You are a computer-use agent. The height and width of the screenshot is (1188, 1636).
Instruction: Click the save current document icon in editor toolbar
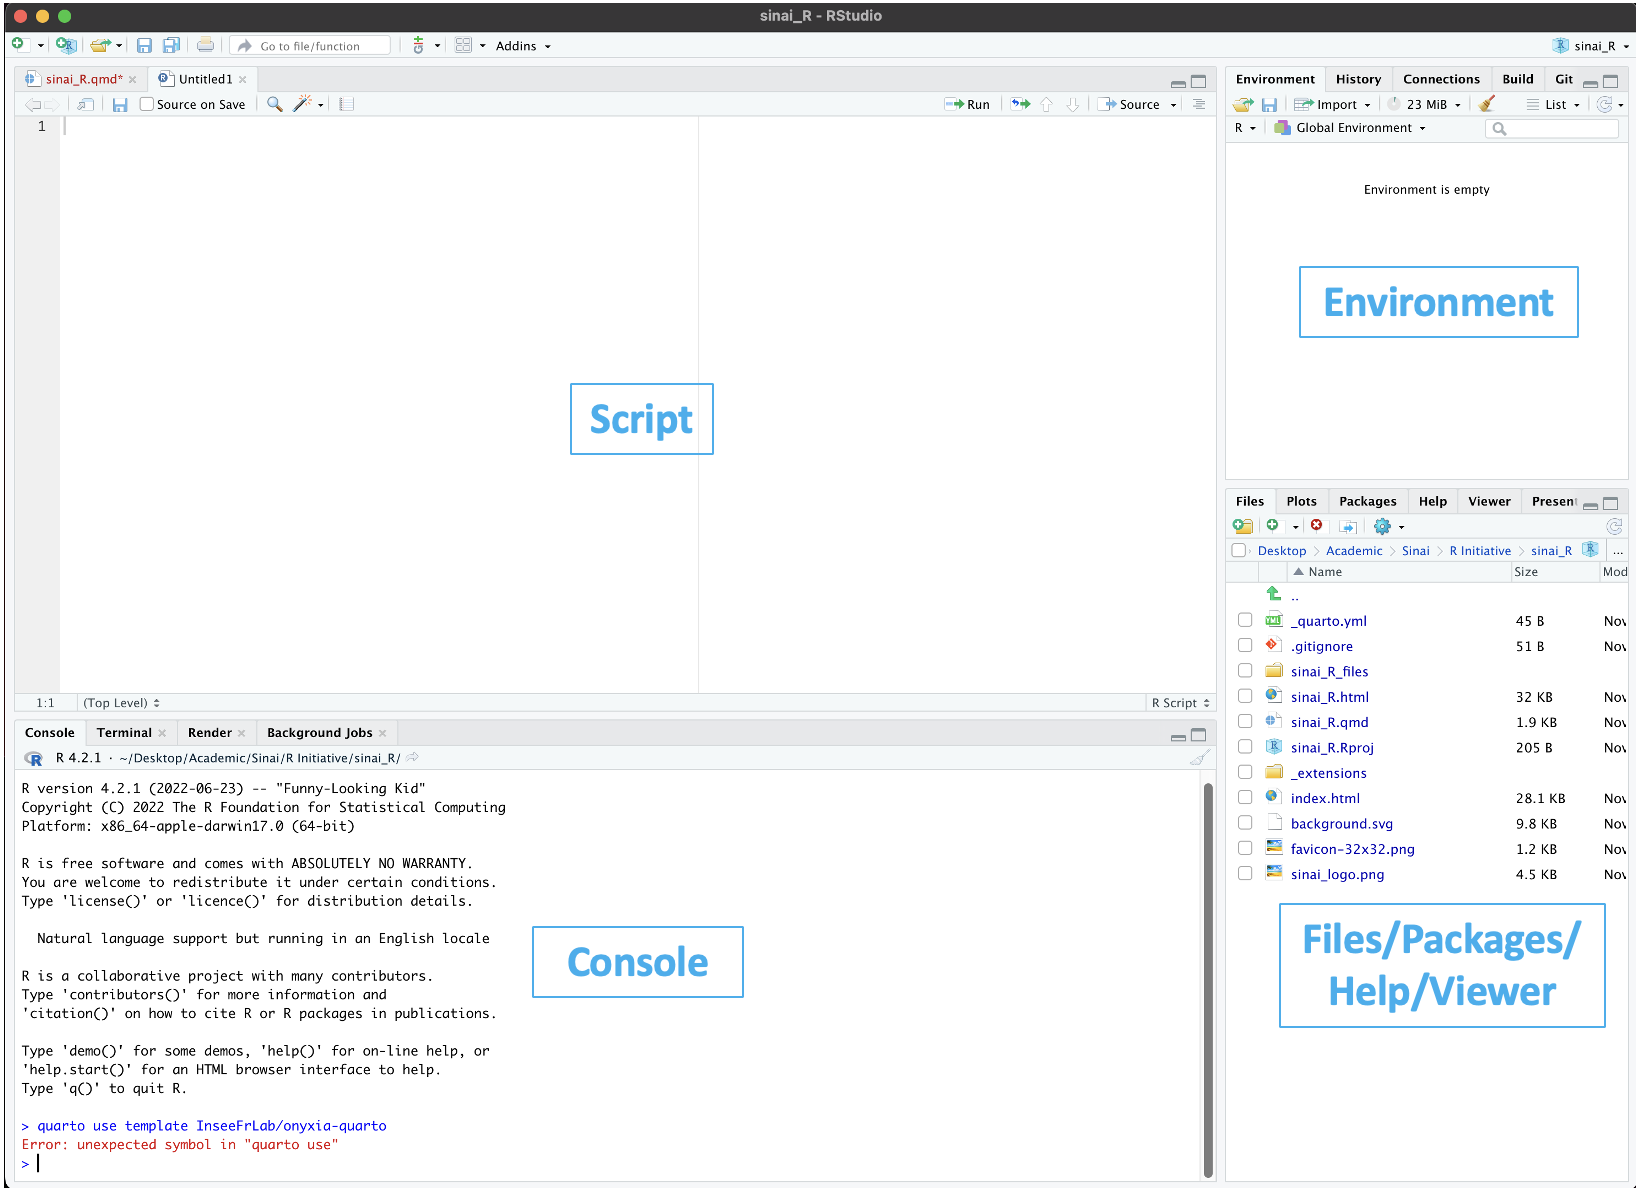point(120,105)
